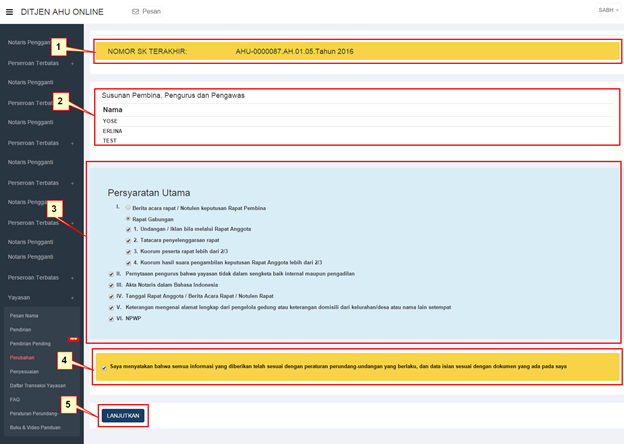Screen dimensions: 624x444
Task: Open the Pesan envelope icon
Action: (136, 11)
